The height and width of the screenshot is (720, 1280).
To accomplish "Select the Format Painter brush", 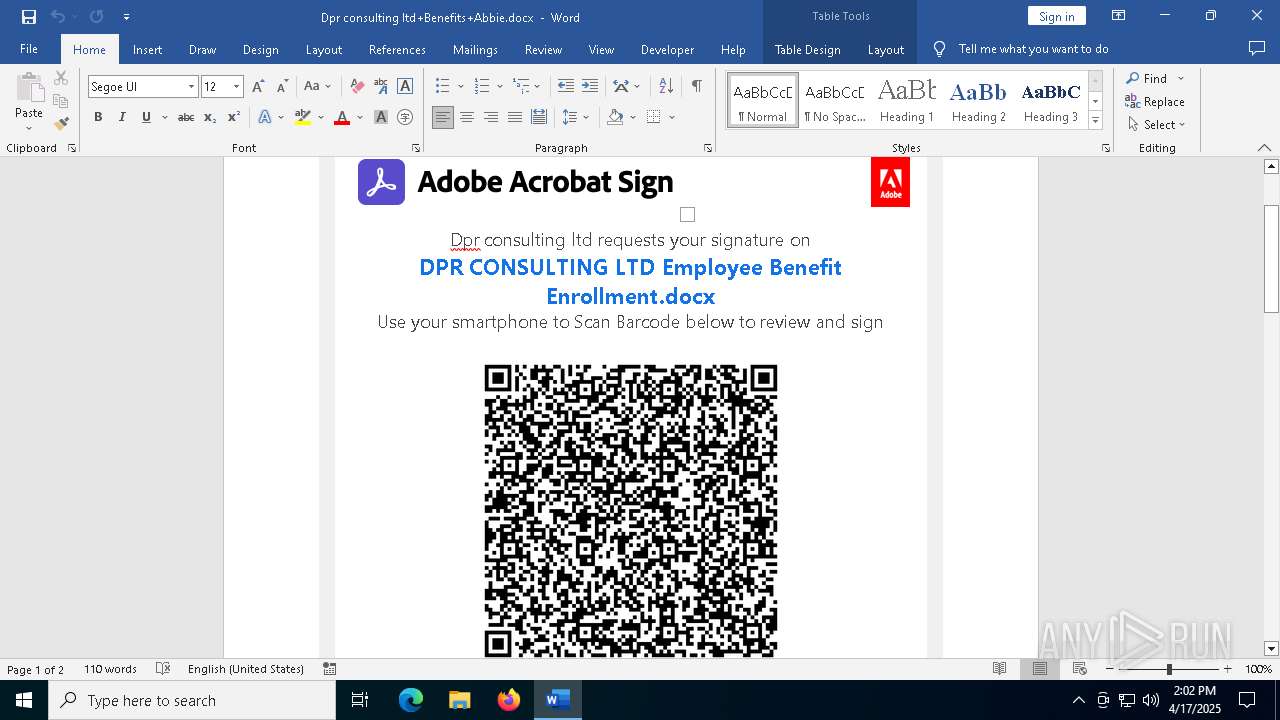I will click(x=61, y=124).
